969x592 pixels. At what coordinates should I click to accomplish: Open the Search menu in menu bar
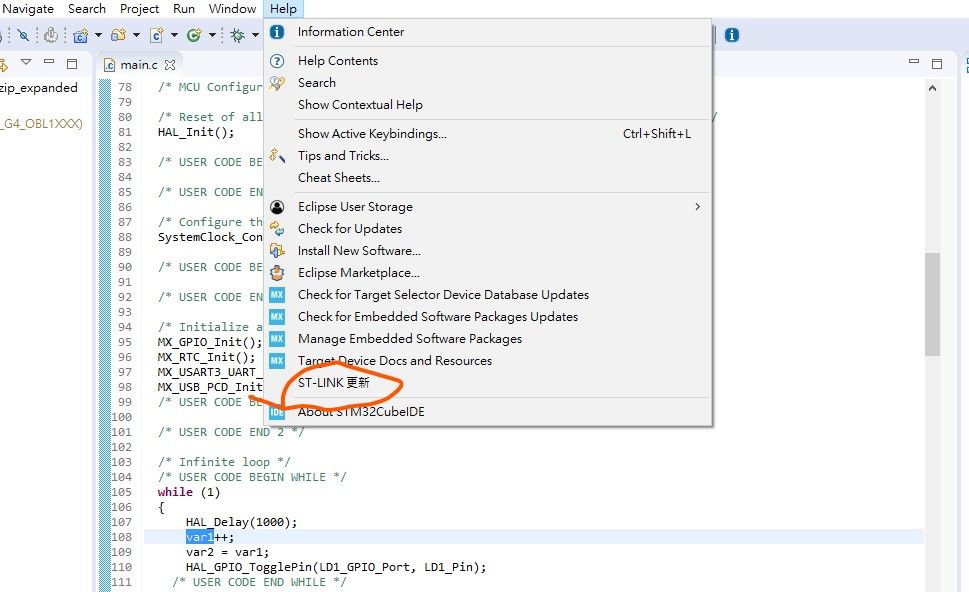pyautogui.click(x=87, y=9)
